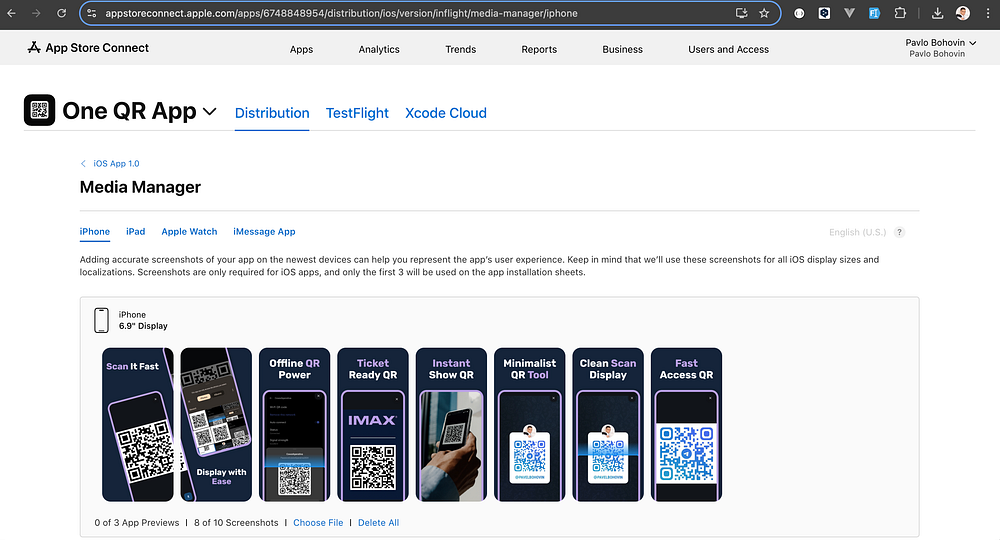Select the Display with Ease screenshot
The image size is (1000, 540).
point(216,425)
